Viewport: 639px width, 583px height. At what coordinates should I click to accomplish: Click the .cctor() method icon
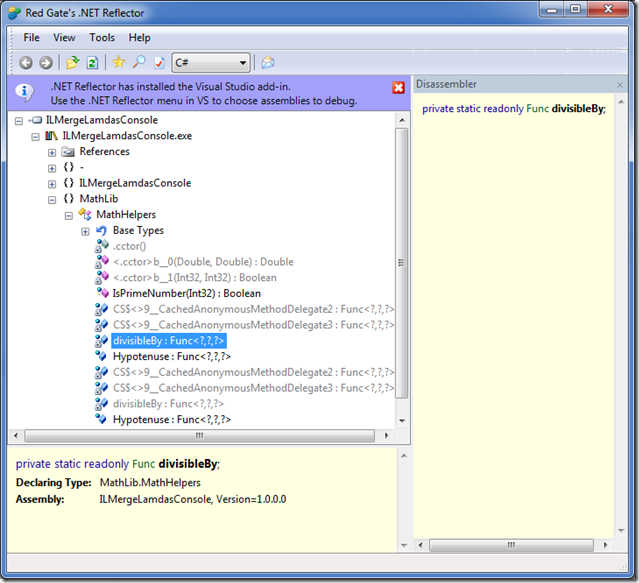tap(101, 246)
